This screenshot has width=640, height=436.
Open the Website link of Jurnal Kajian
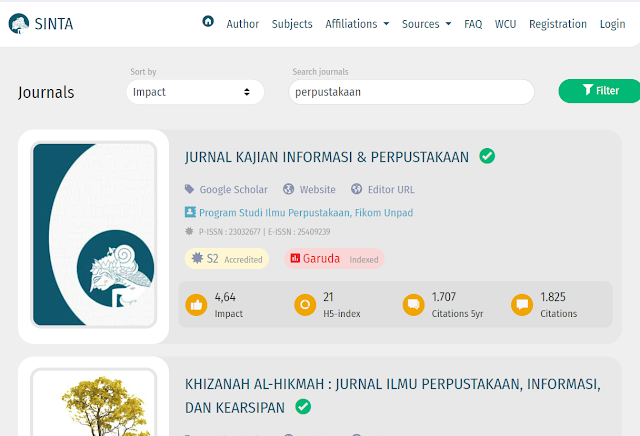tap(318, 189)
